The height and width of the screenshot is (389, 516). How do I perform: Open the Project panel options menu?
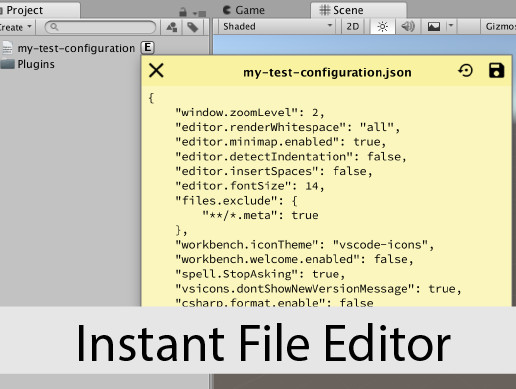click(199, 13)
